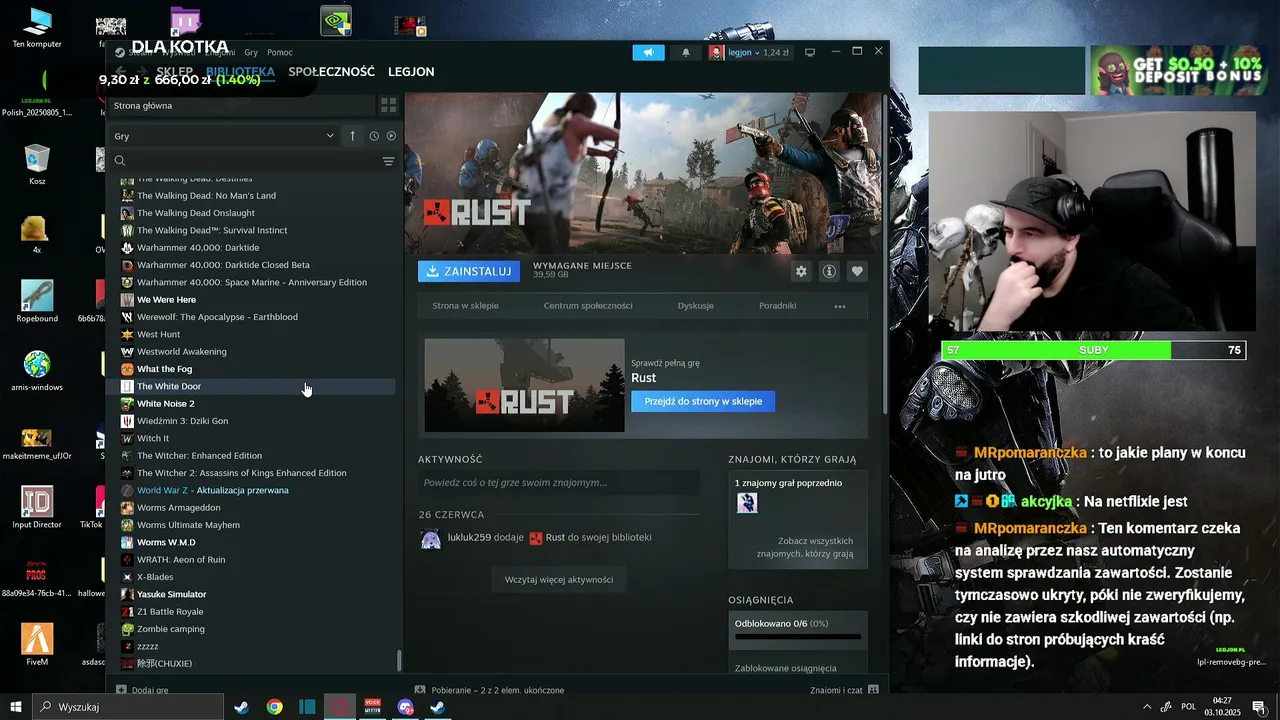Open Zobacz wszystkich znajomych link
Viewport: 1280px width, 720px height.
coord(805,547)
